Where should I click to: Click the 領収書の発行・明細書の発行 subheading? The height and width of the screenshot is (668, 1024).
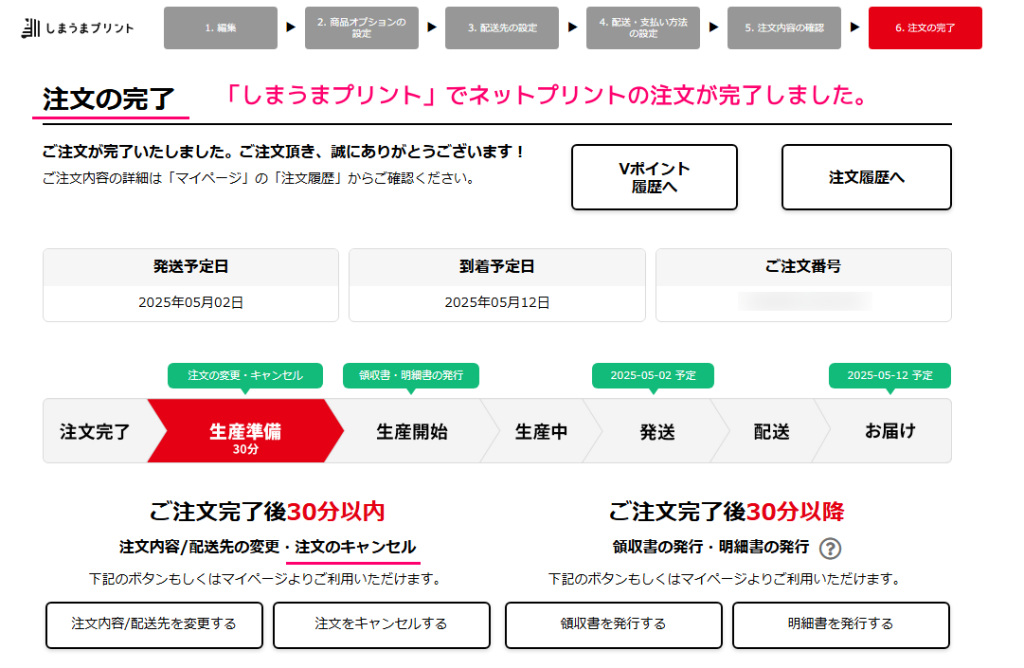pyautogui.click(x=711, y=547)
